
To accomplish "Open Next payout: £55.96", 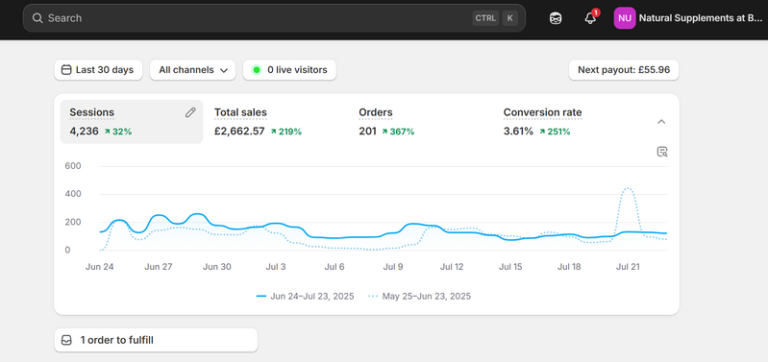I will click(x=624, y=70).
